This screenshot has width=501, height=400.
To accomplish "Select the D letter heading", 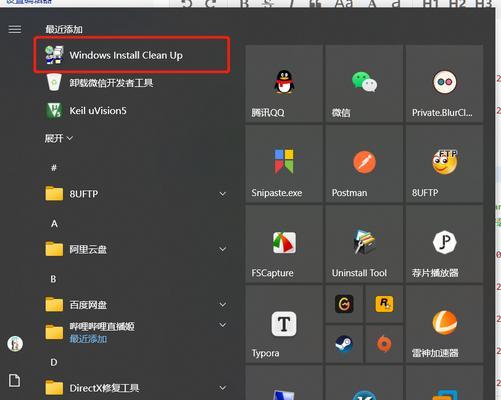I will pos(54,362).
